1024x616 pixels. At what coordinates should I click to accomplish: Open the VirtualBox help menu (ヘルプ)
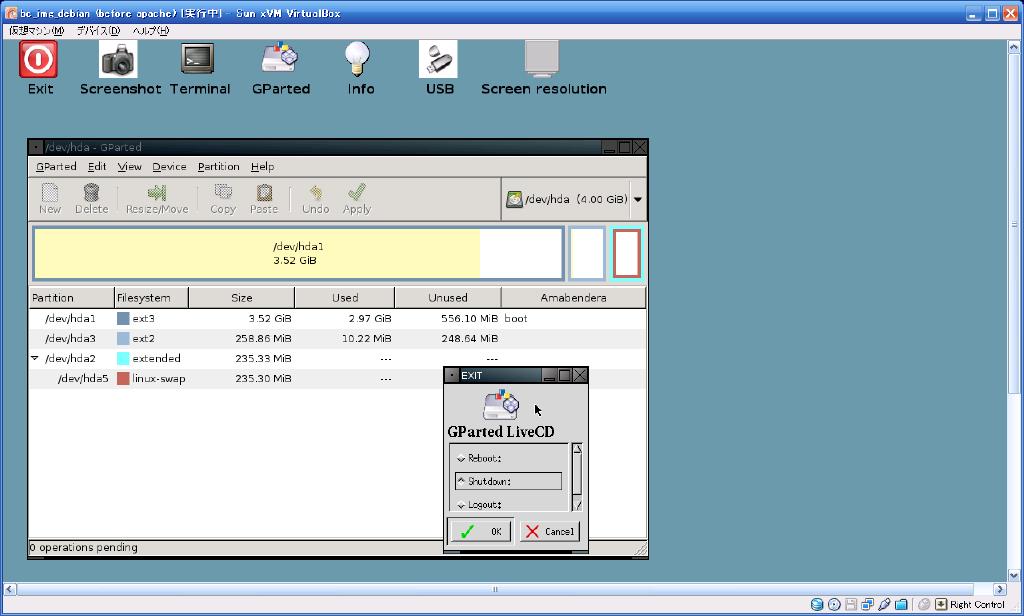(x=151, y=31)
